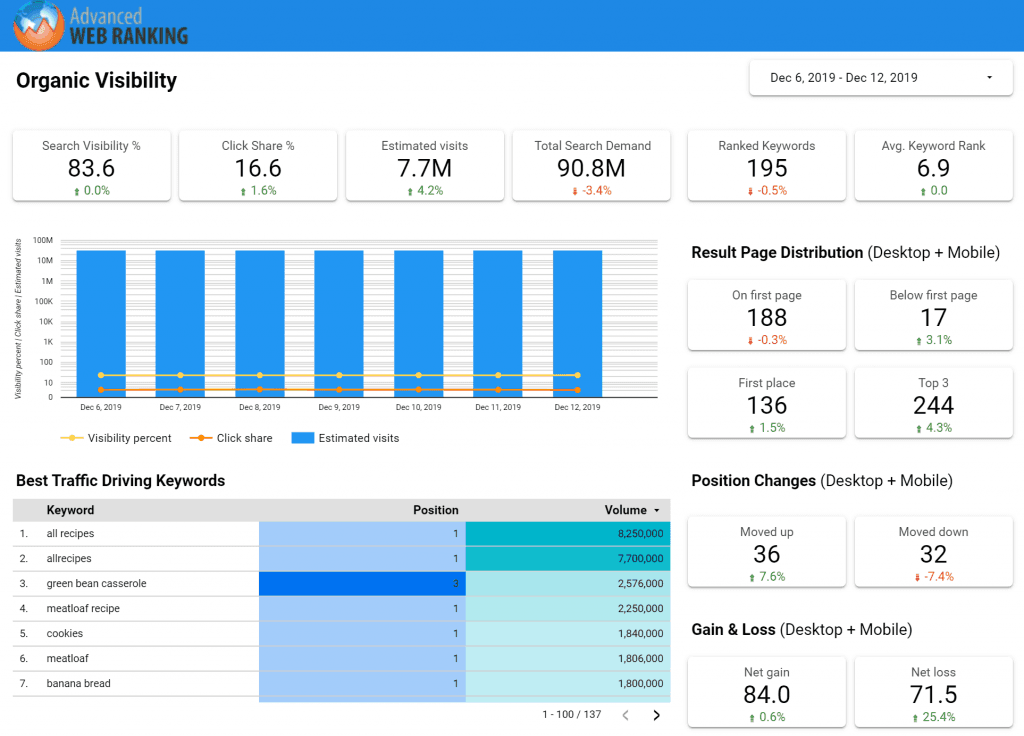Click the Advanced Web Ranking logo
Viewport: 1024px width, 736px height.
click(101, 26)
